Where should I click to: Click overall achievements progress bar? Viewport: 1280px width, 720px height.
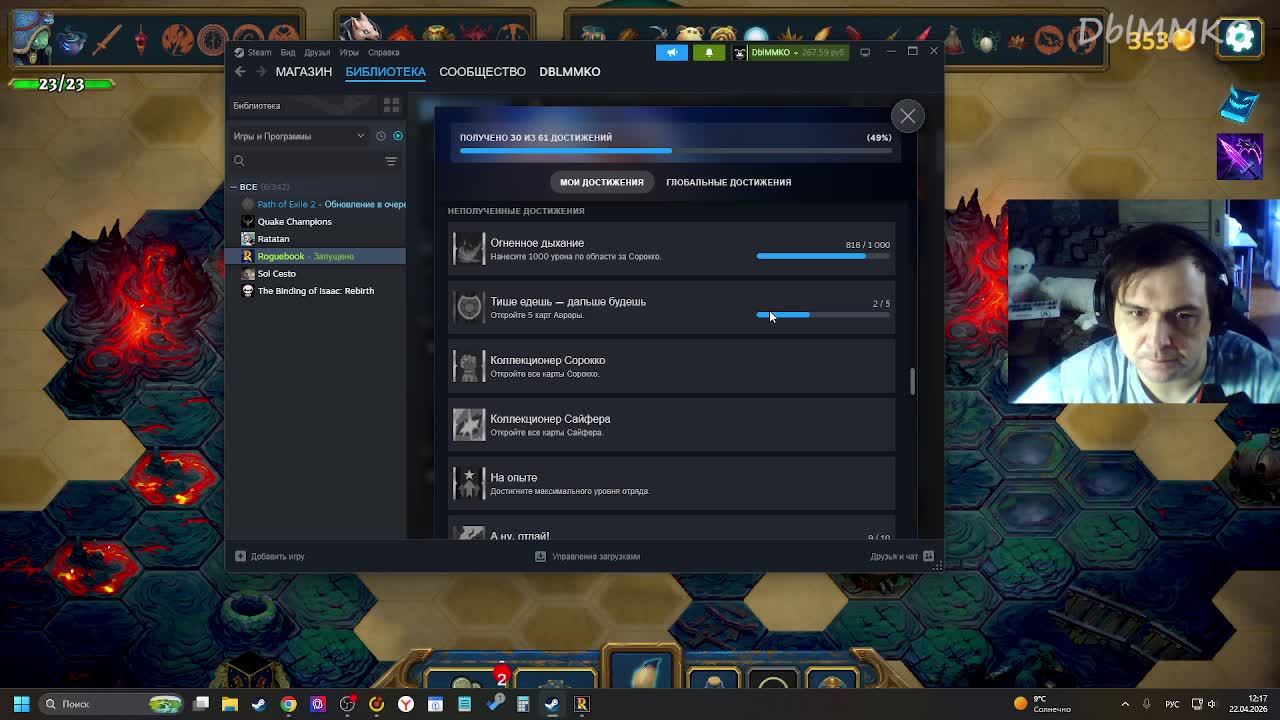[x=675, y=151]
